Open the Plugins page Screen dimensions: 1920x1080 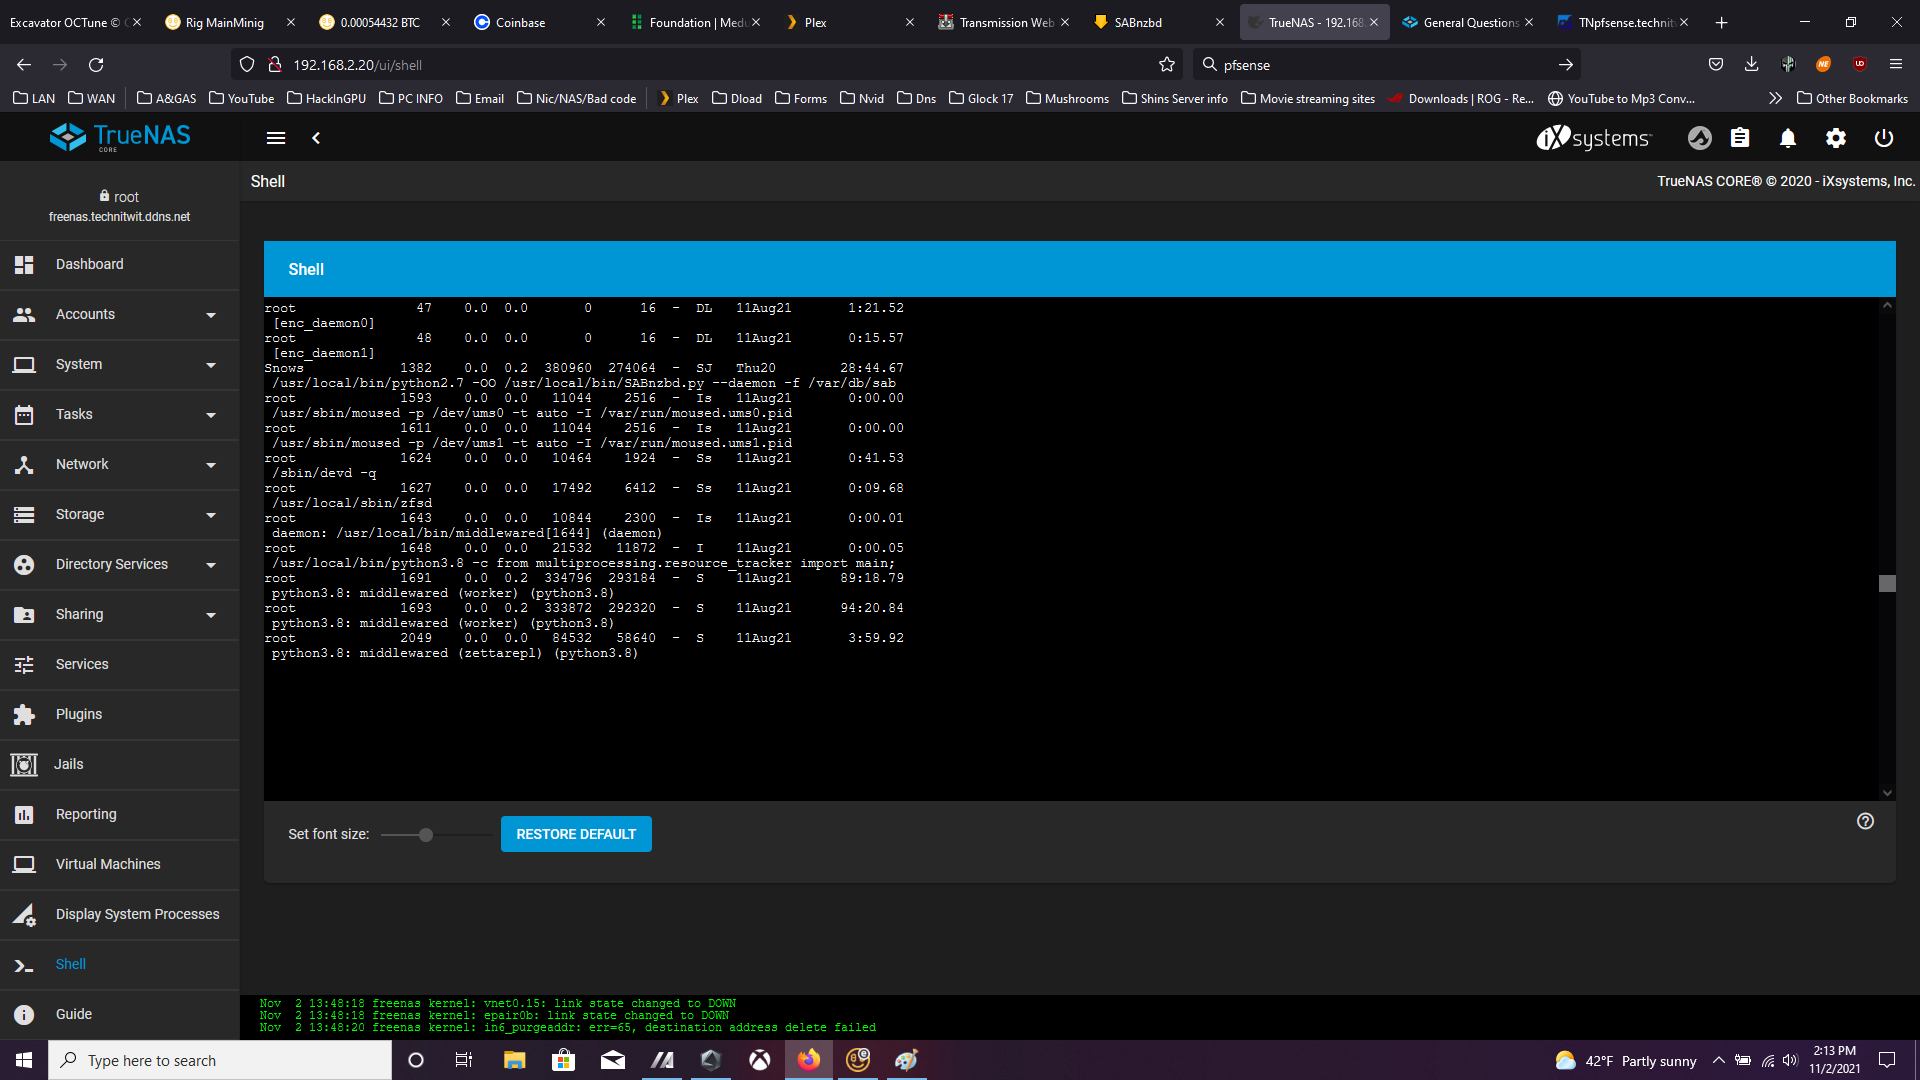pyautogui.click(x=120, y=714)
